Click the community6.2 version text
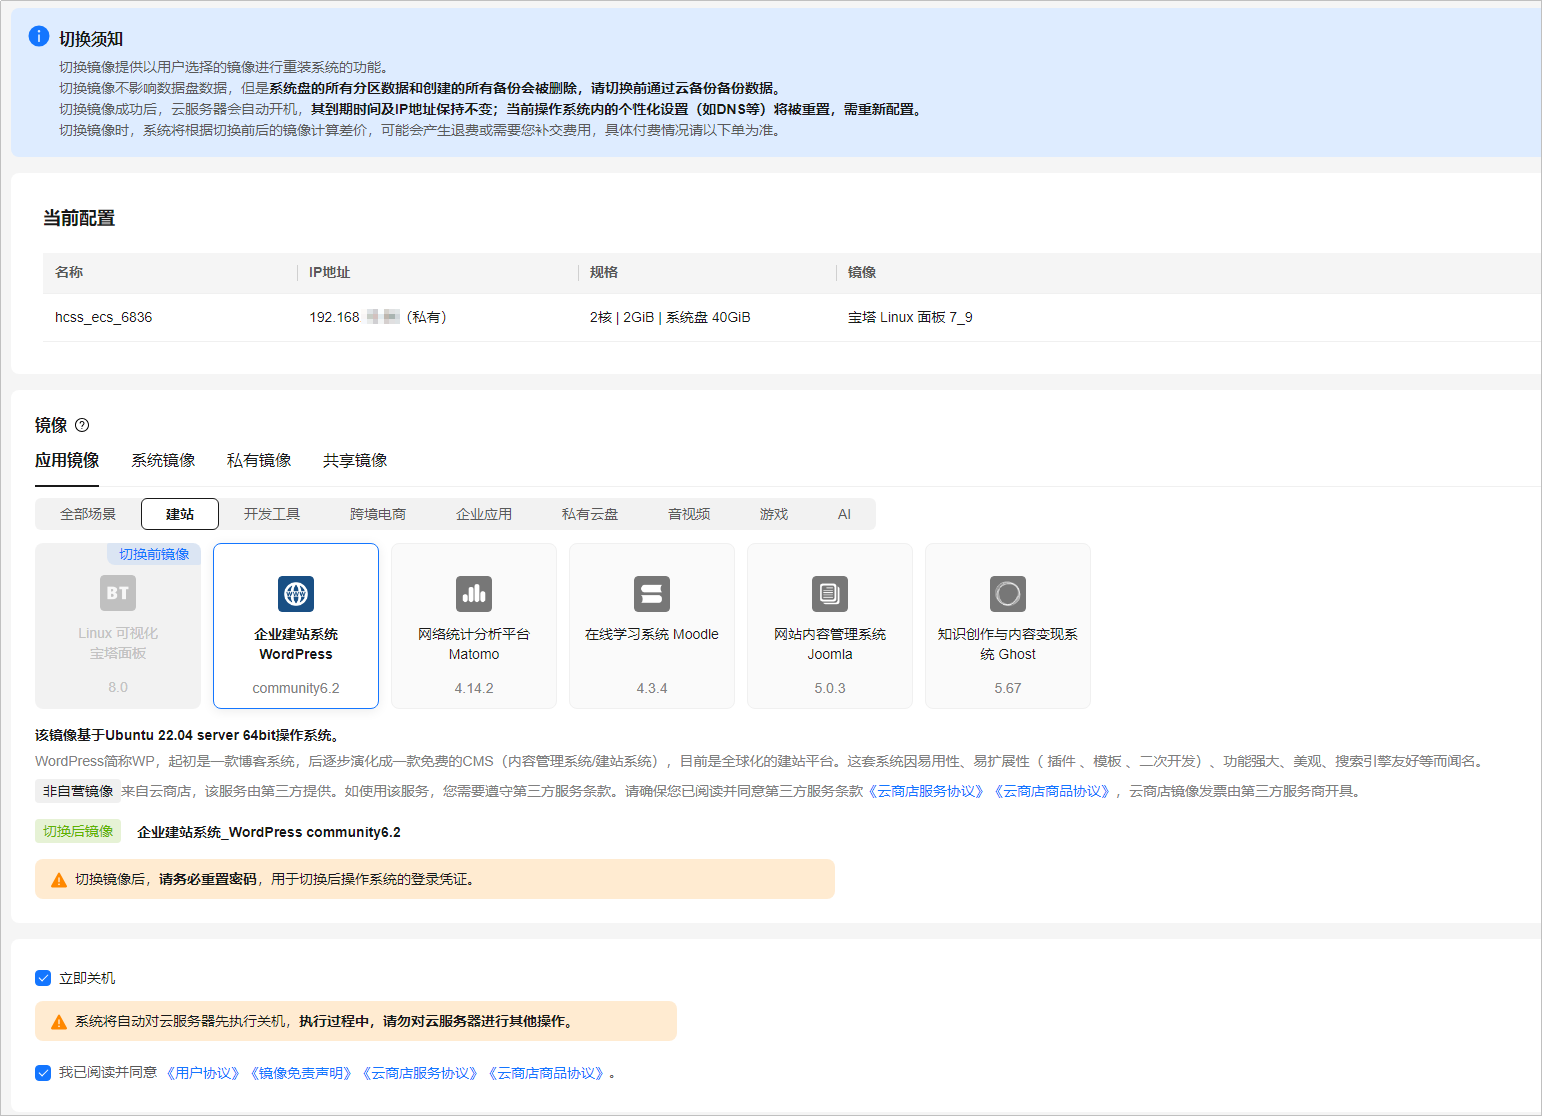This screenshot has height=1116, width=1542. (x=296, y=688)
